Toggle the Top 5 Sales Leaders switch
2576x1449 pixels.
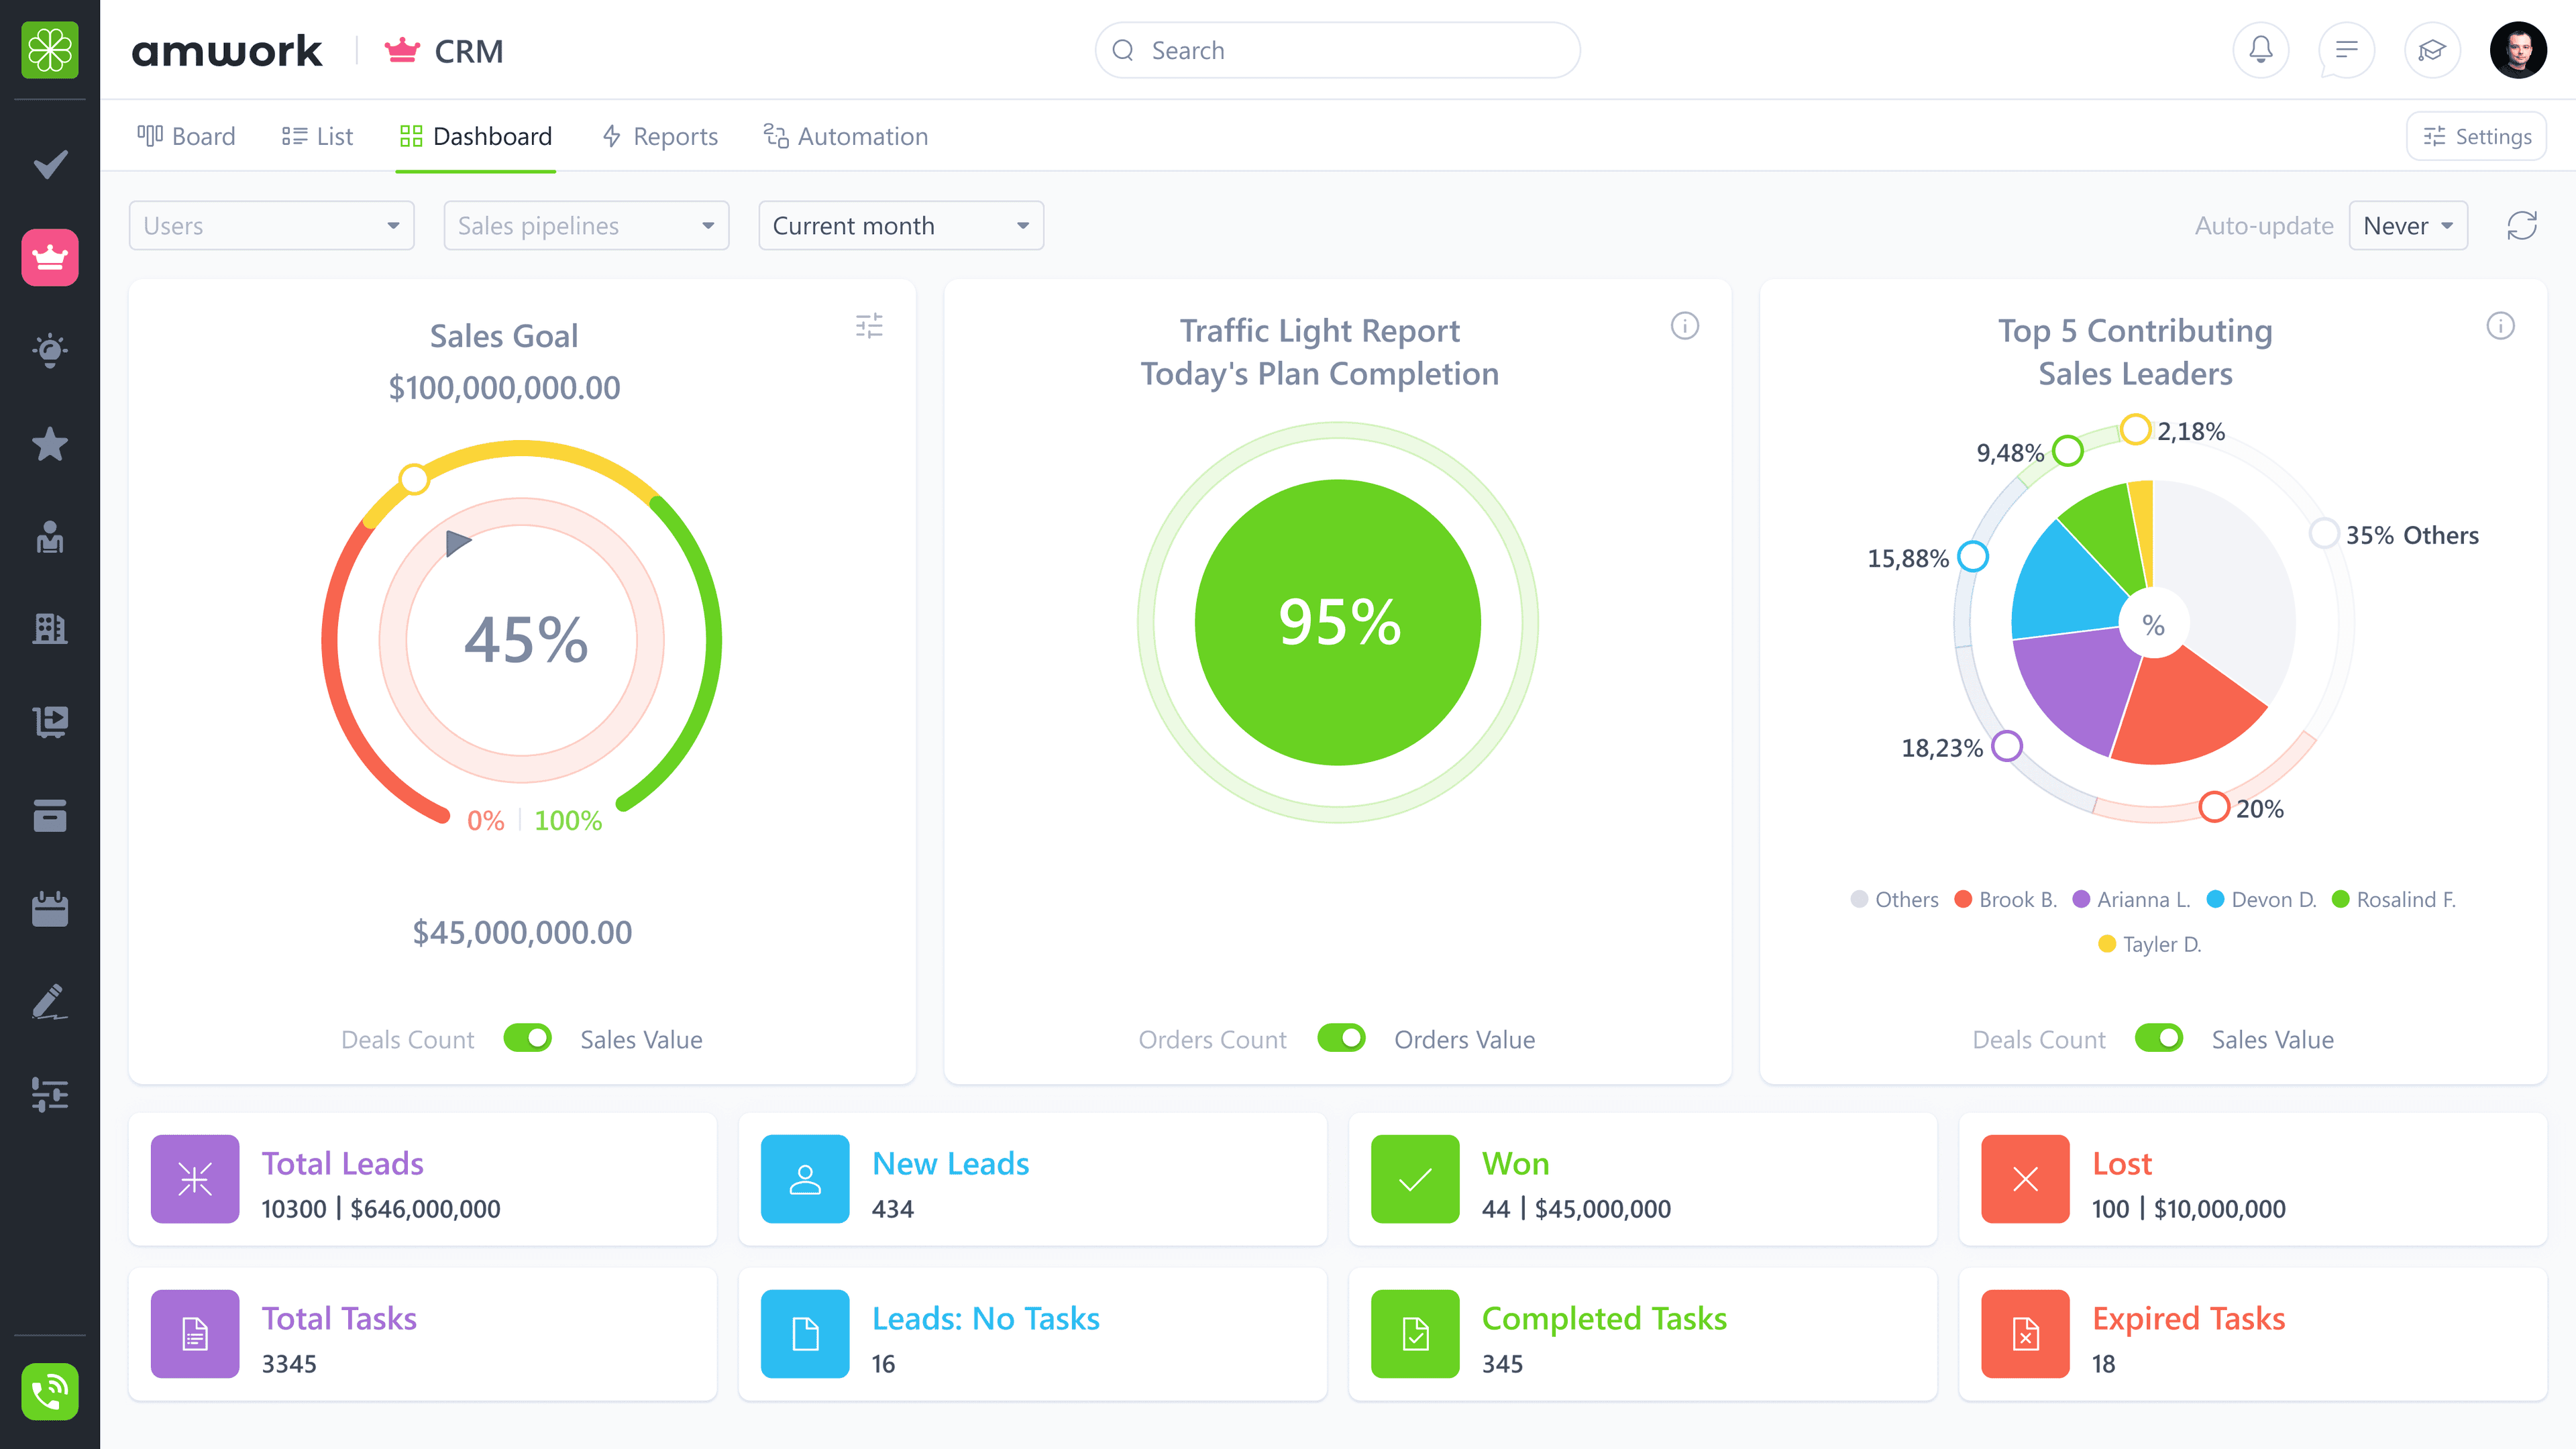click(x=2158, y=1038)
